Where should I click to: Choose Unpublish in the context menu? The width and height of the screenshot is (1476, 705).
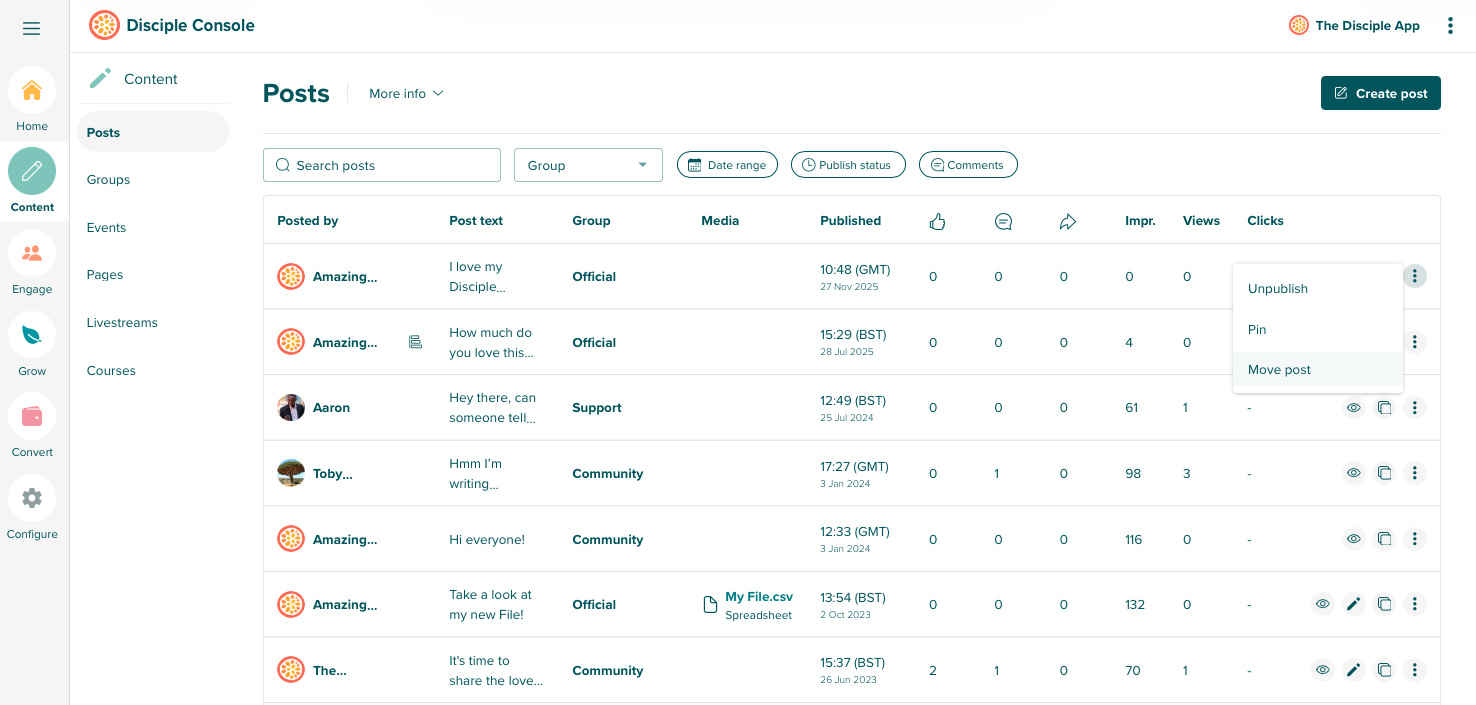tap(1278, 289)
